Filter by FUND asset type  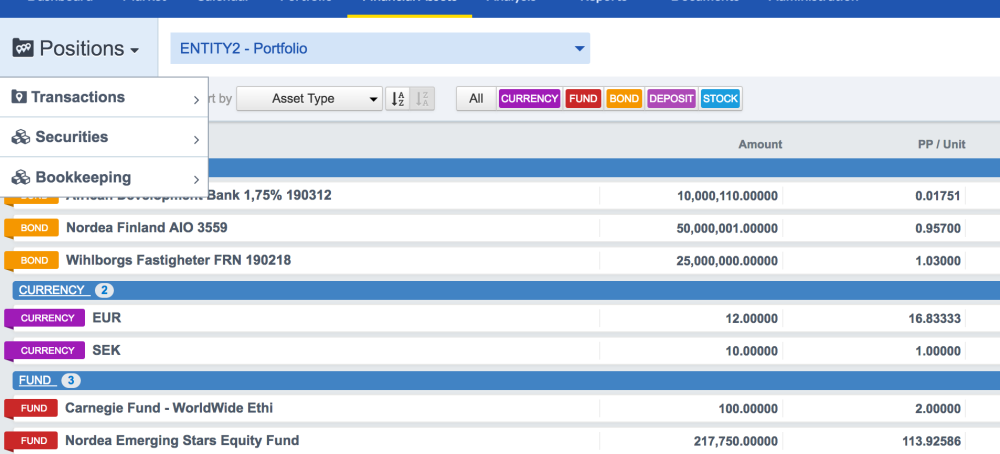tap(583, 99)
